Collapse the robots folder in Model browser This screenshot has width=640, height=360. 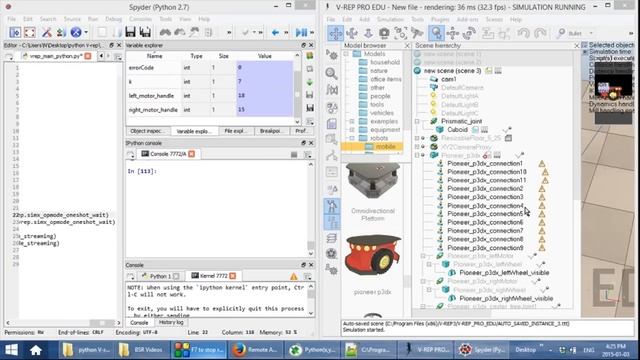pyautogui.click(x=352, y=138)
